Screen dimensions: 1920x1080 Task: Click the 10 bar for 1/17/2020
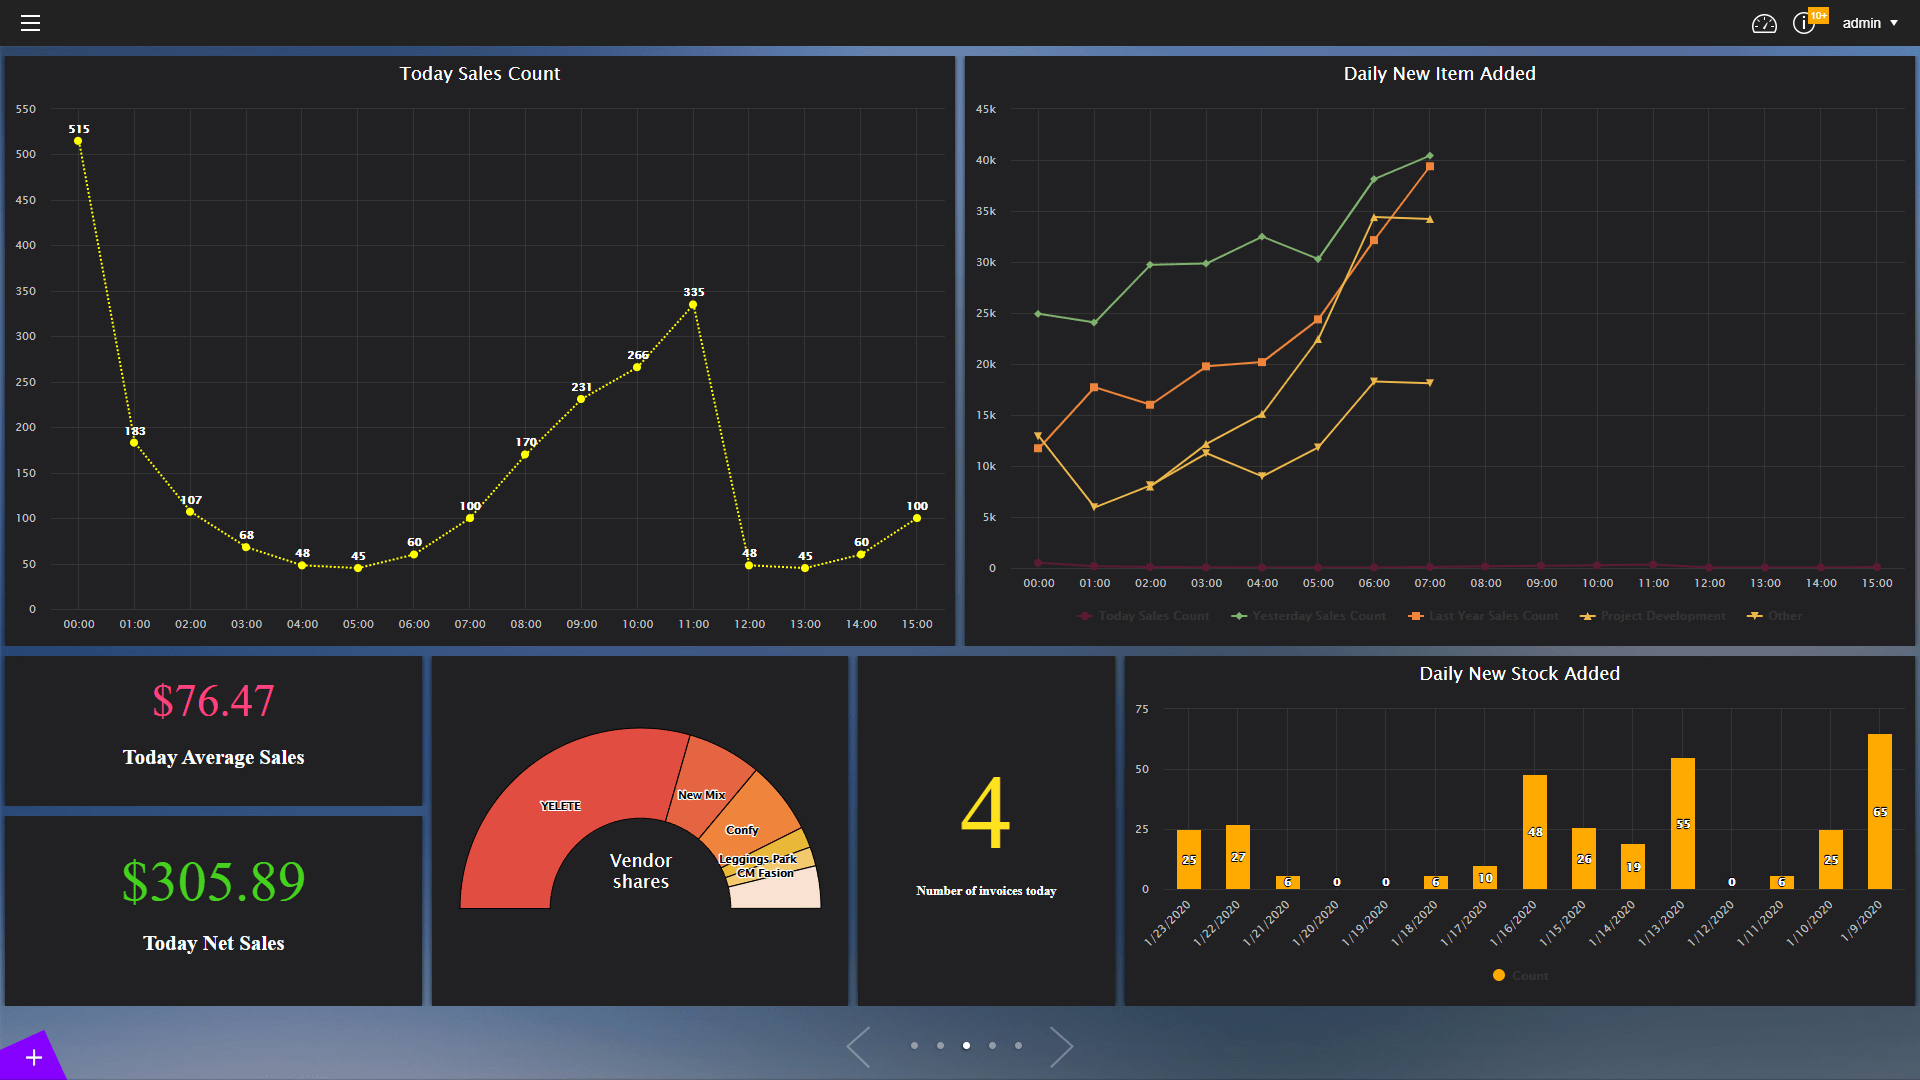(1485, 877)
